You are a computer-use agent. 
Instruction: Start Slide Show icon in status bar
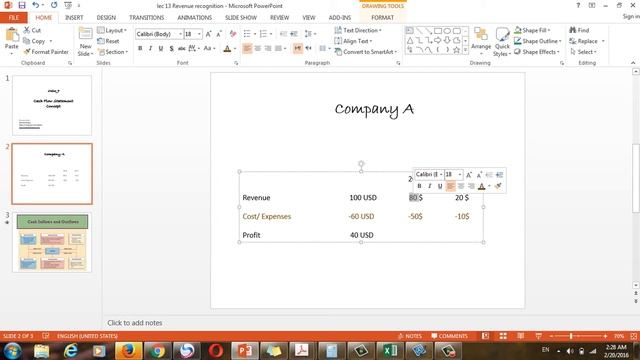point(538,336)
